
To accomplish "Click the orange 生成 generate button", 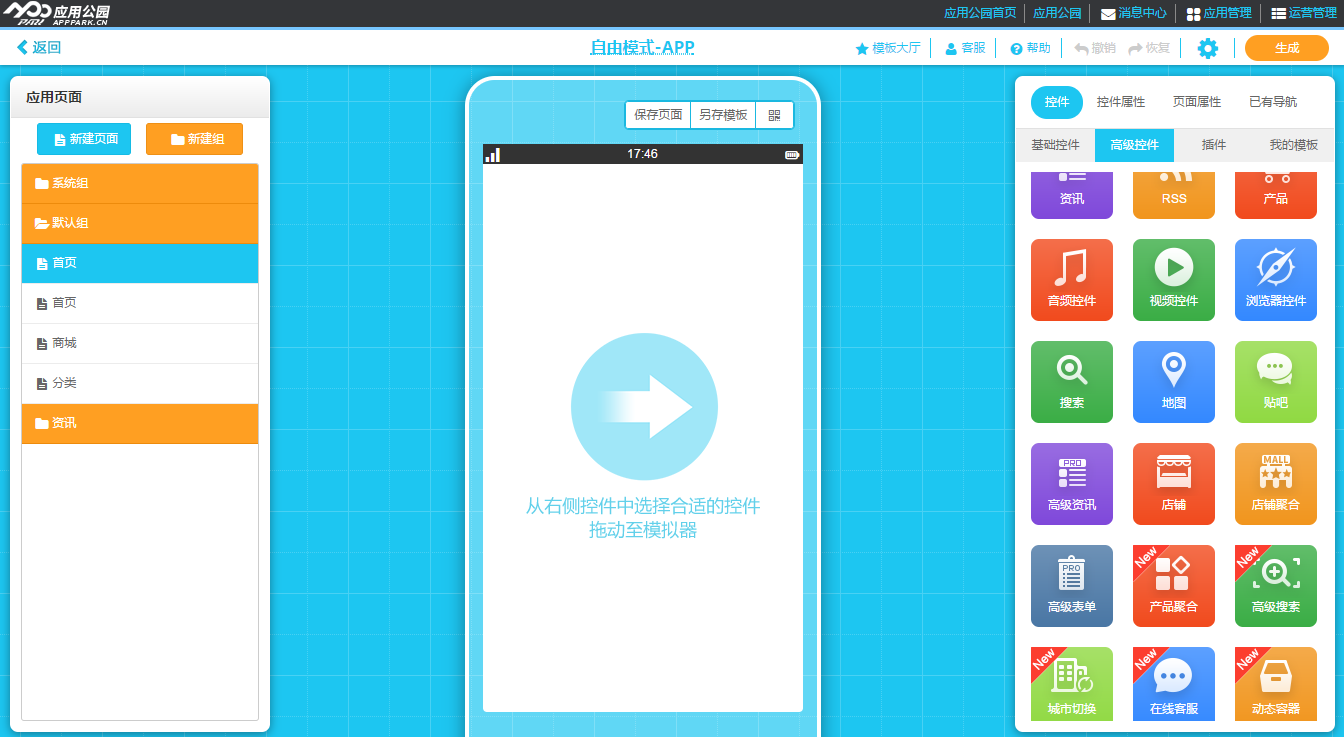I will [x=1286, y=47].
